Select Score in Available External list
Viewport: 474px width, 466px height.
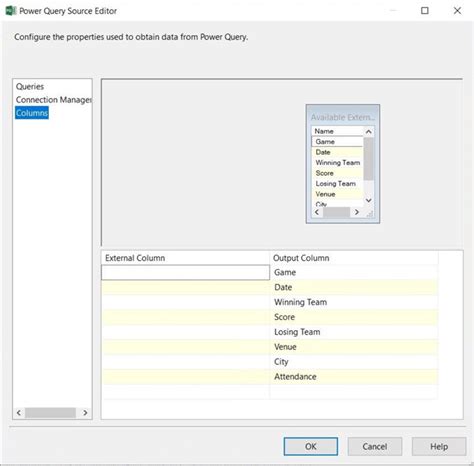coord(337,173)
